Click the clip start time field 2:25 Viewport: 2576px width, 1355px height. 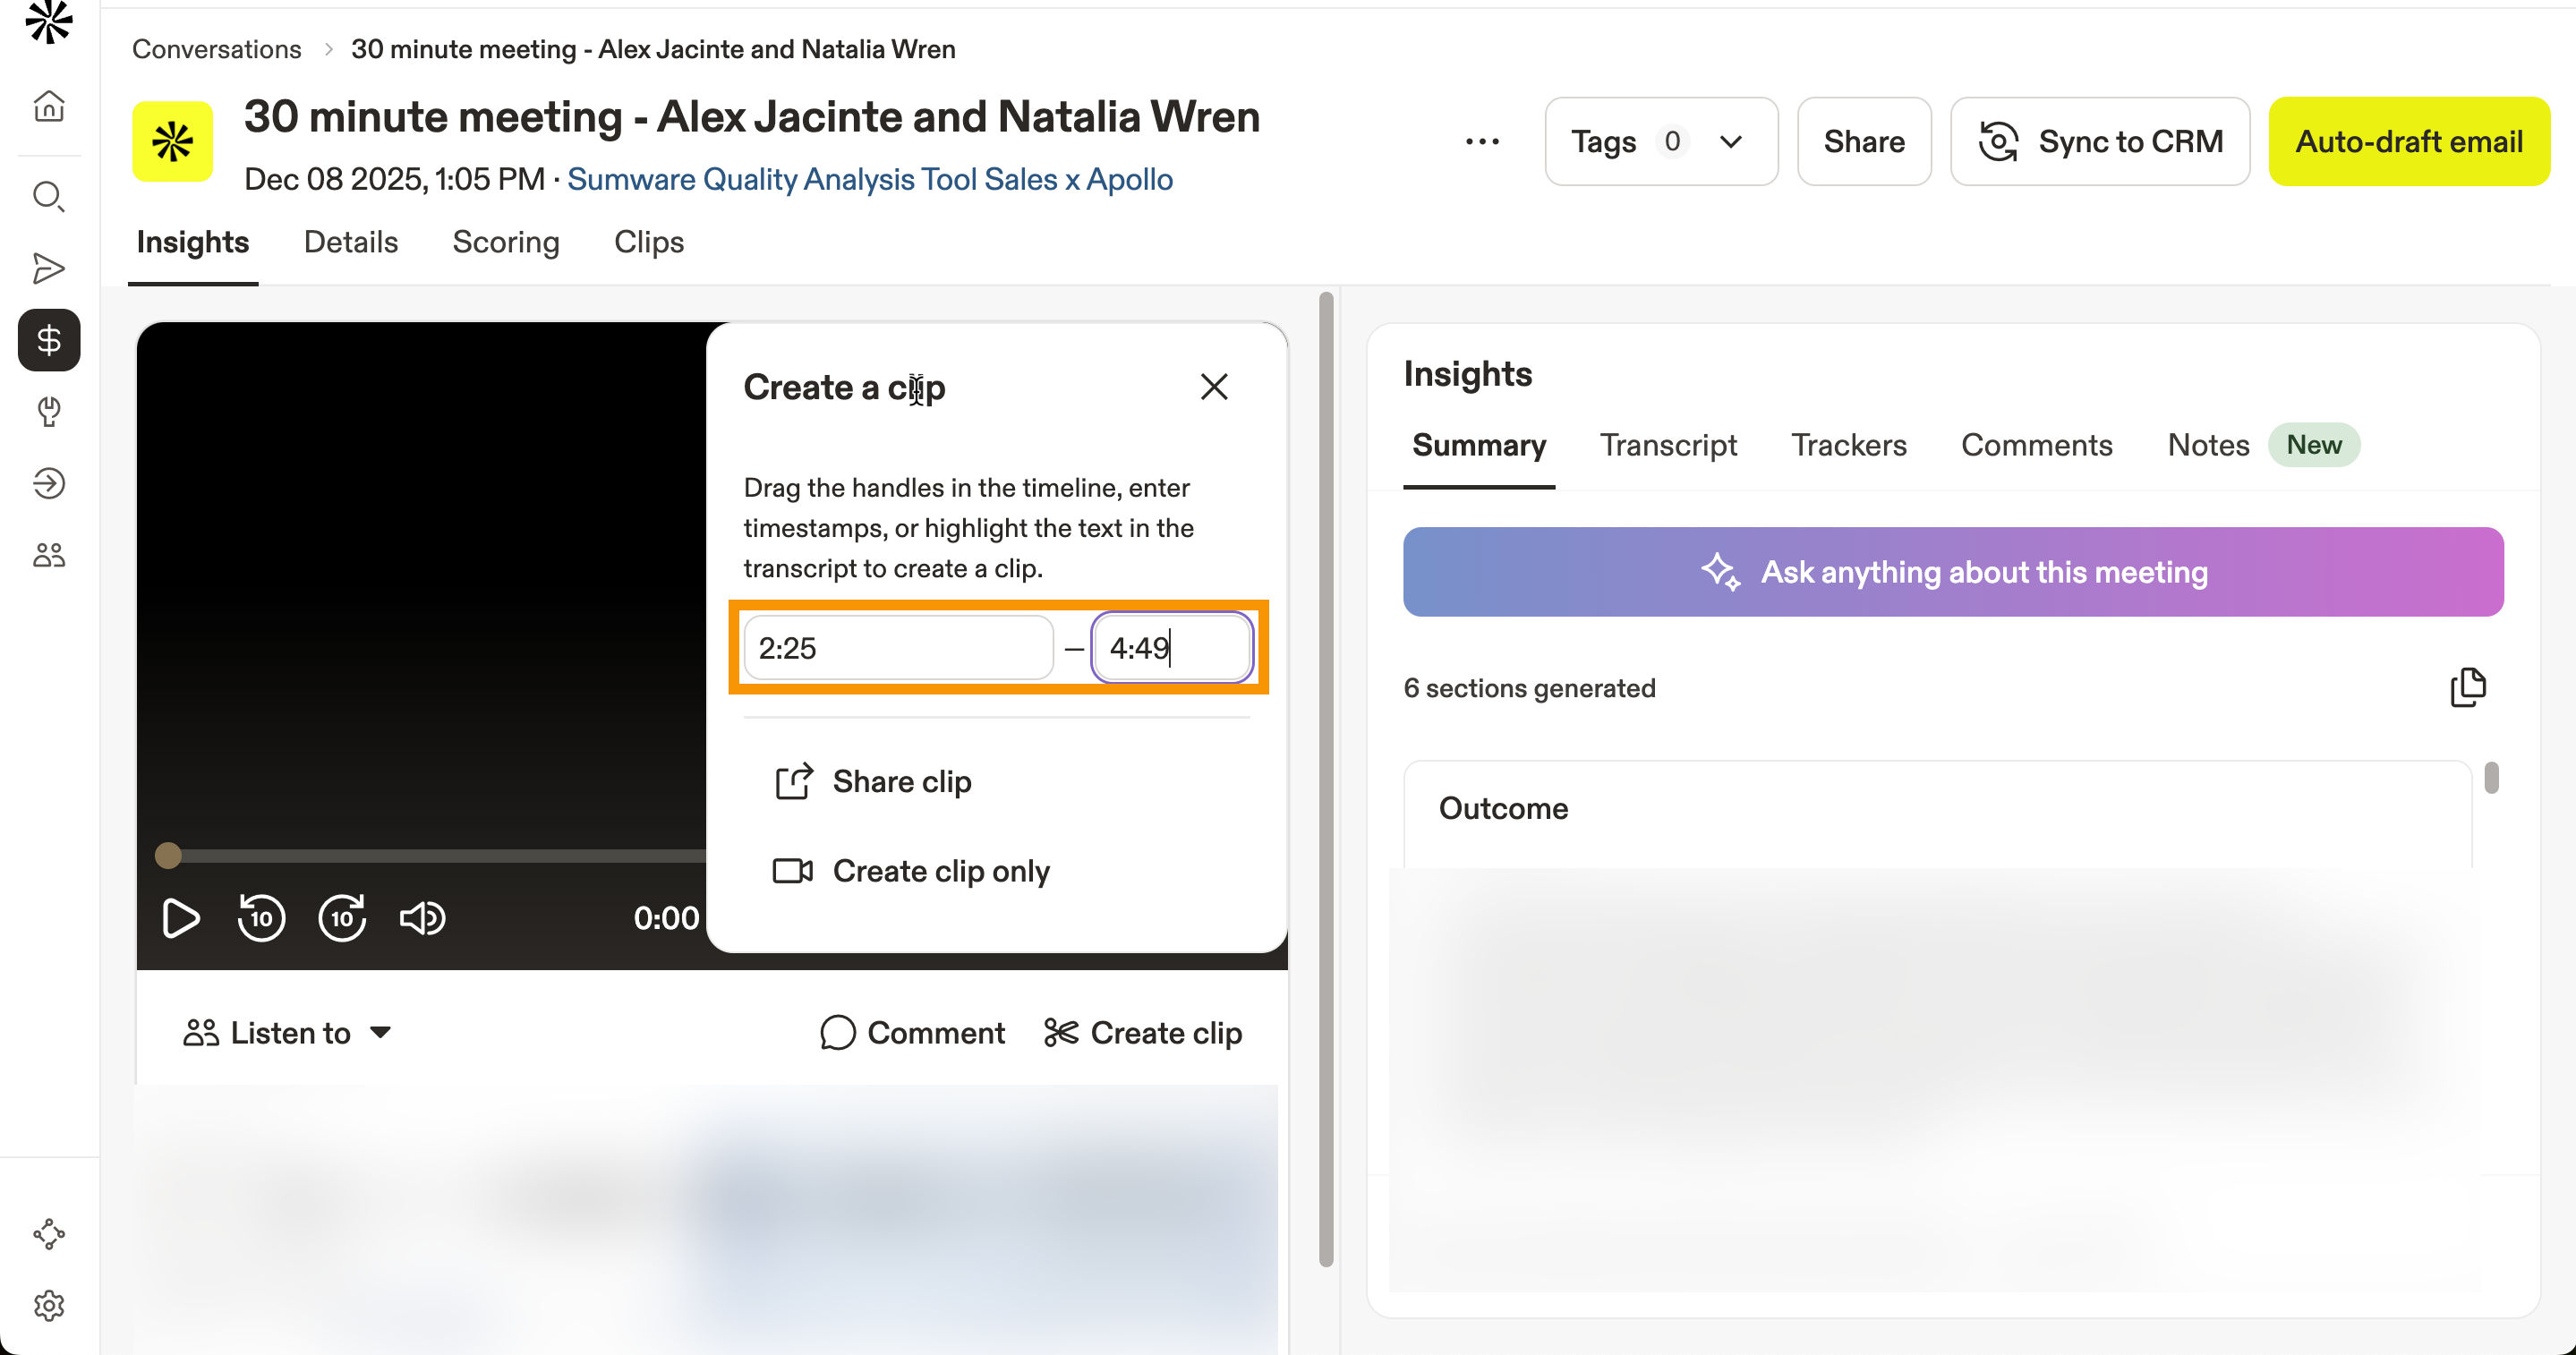pos(897,648)
